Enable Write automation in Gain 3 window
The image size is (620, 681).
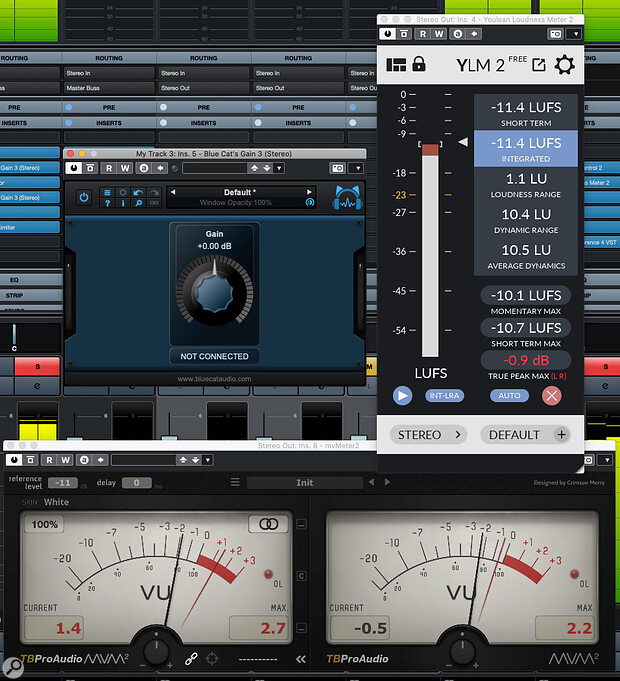[125, 168]
